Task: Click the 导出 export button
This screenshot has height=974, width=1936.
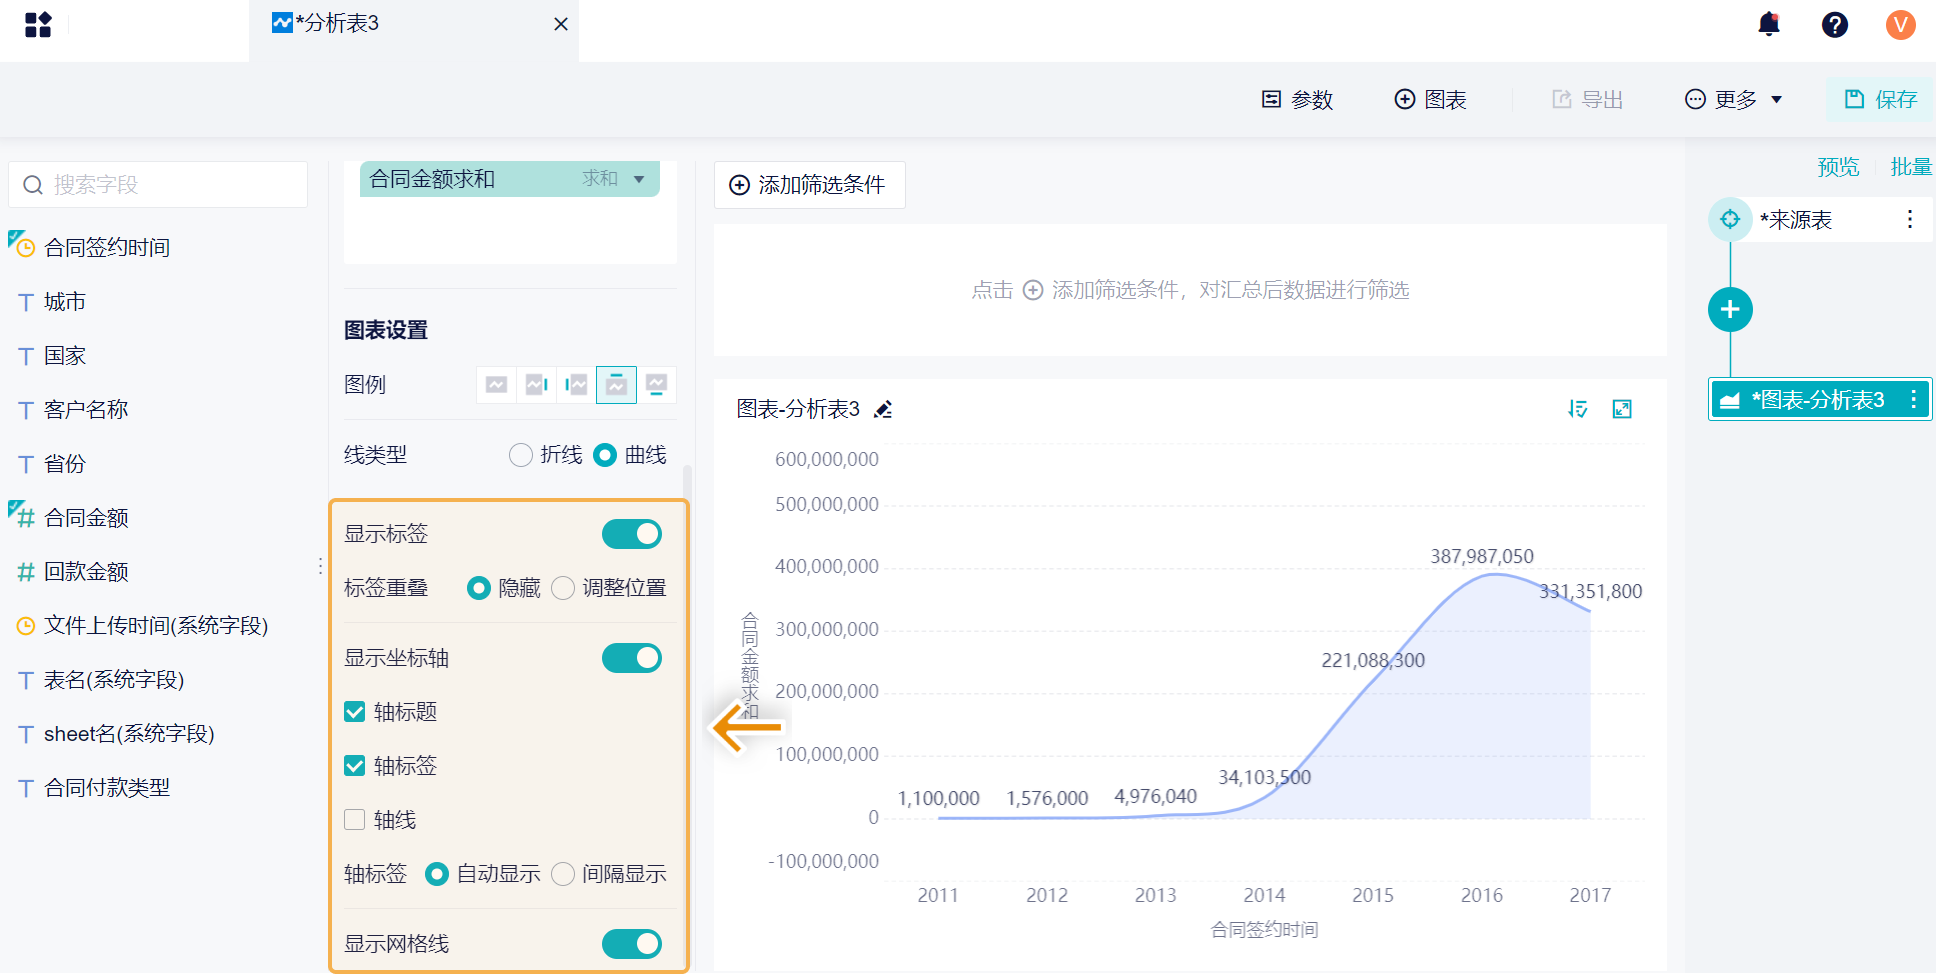Action: [1587, 99]
